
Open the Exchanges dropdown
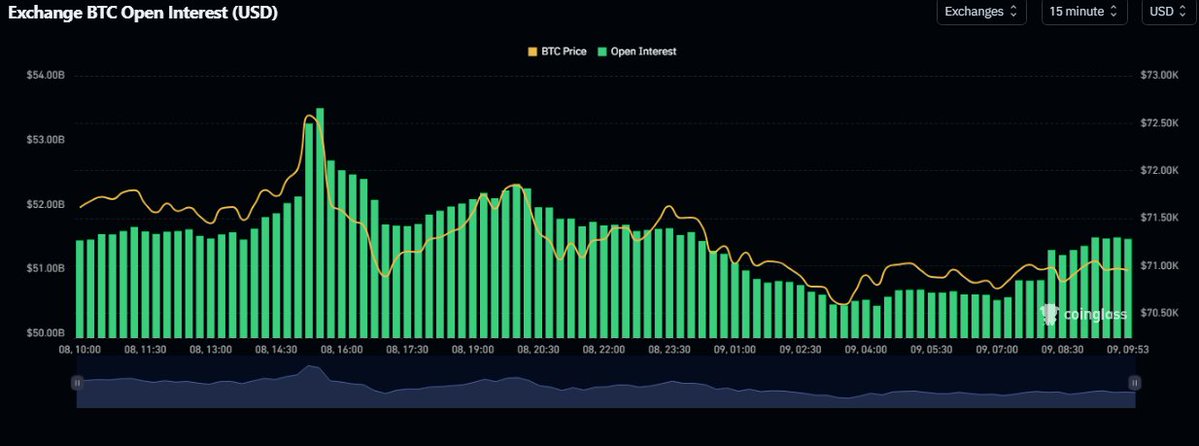(980, 12)
